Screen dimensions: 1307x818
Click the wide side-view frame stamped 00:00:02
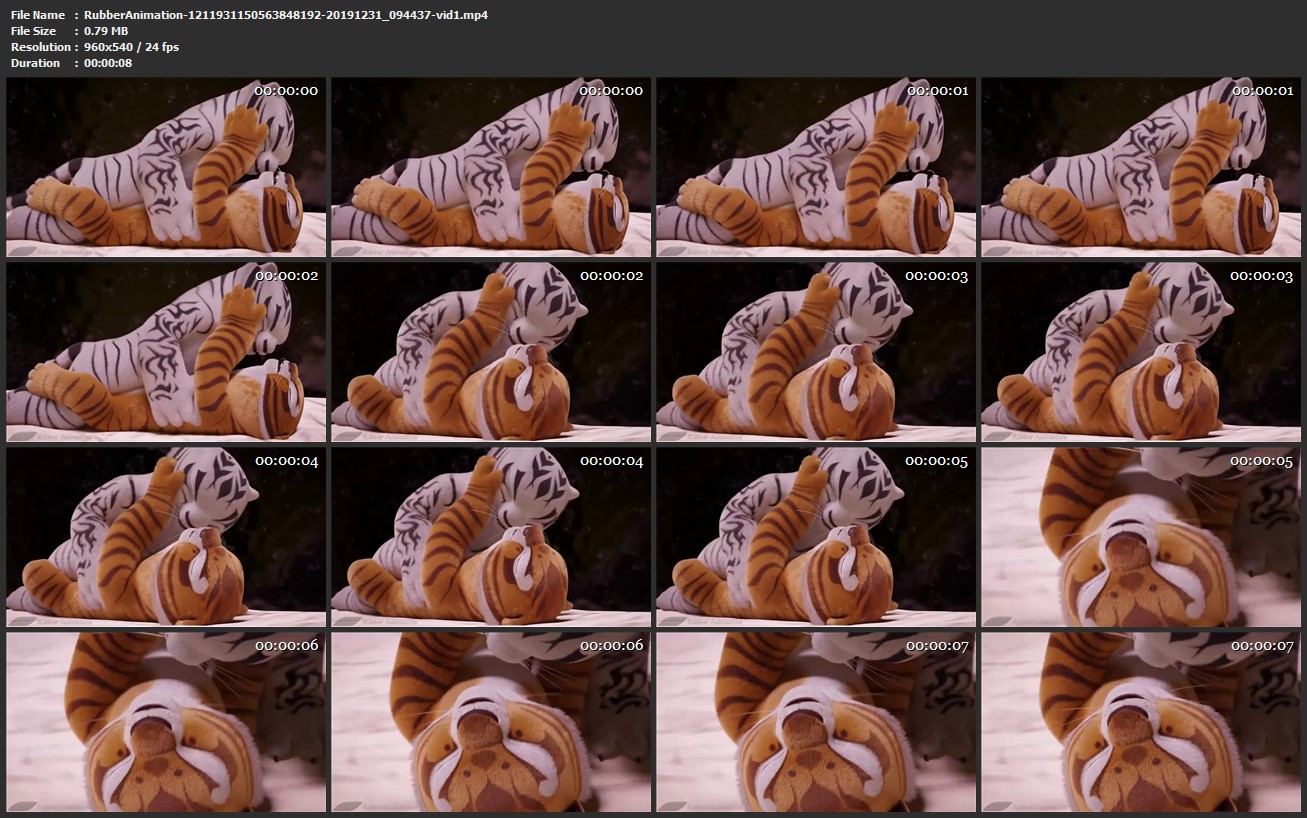point(166,352)
